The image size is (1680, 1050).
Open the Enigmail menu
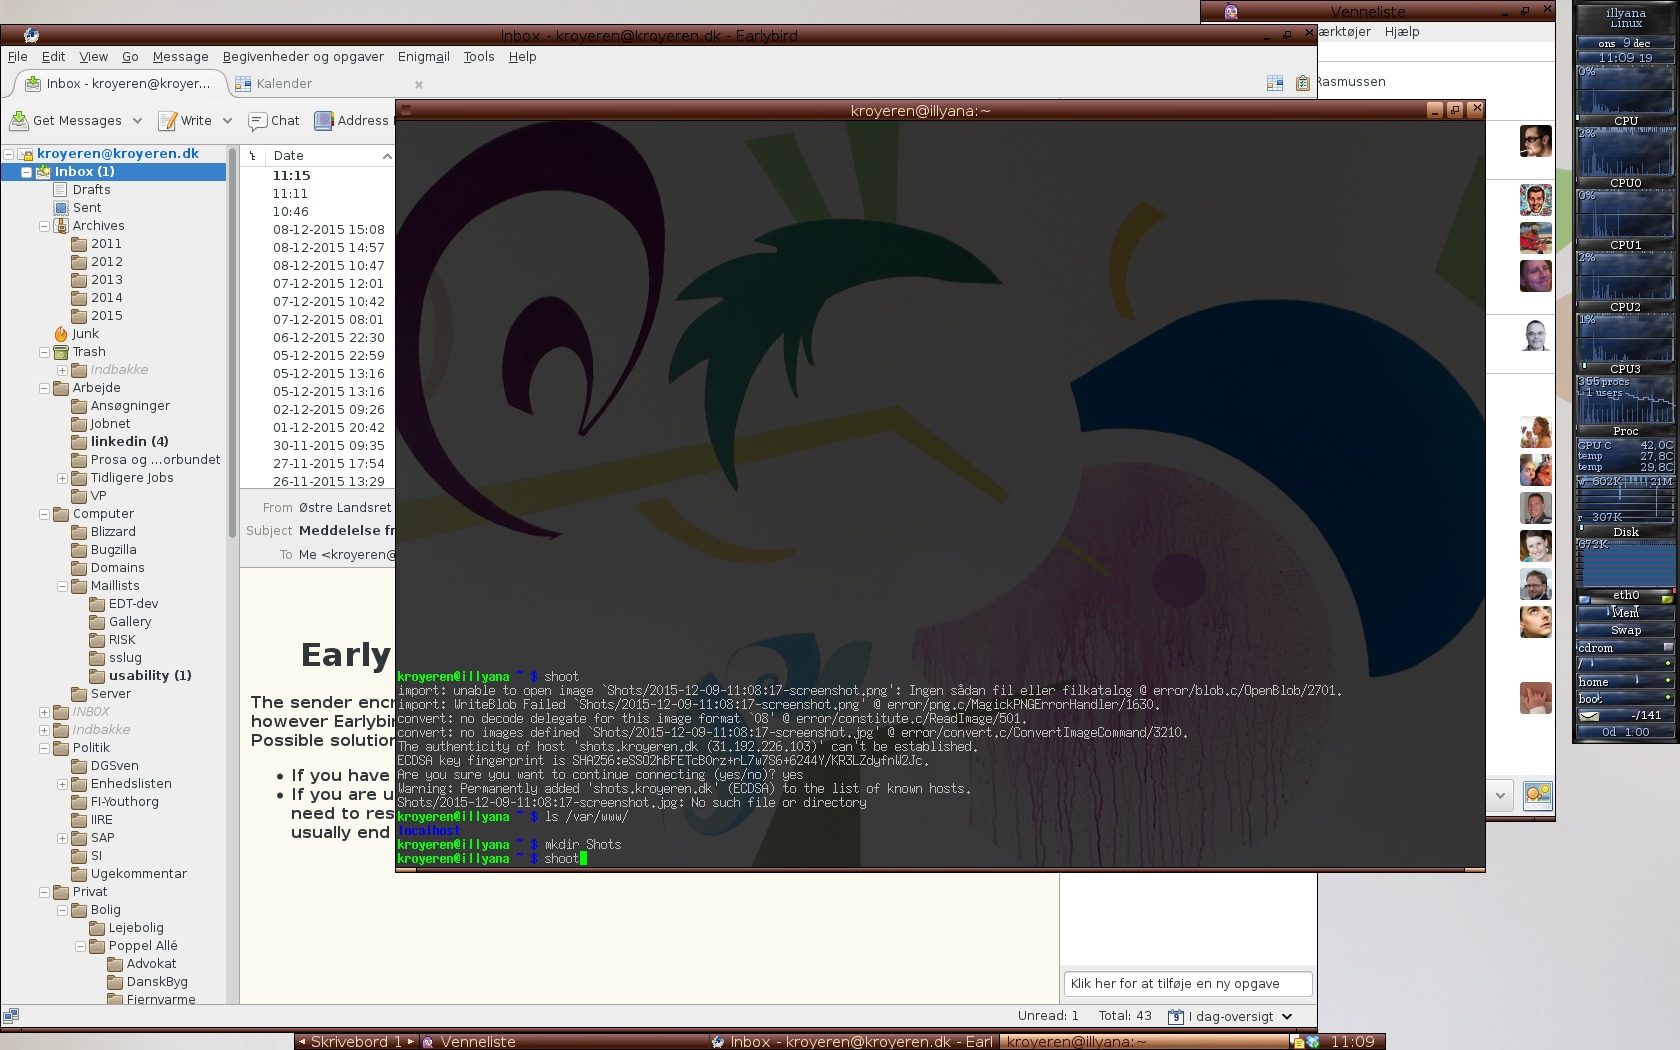[423, 57]
